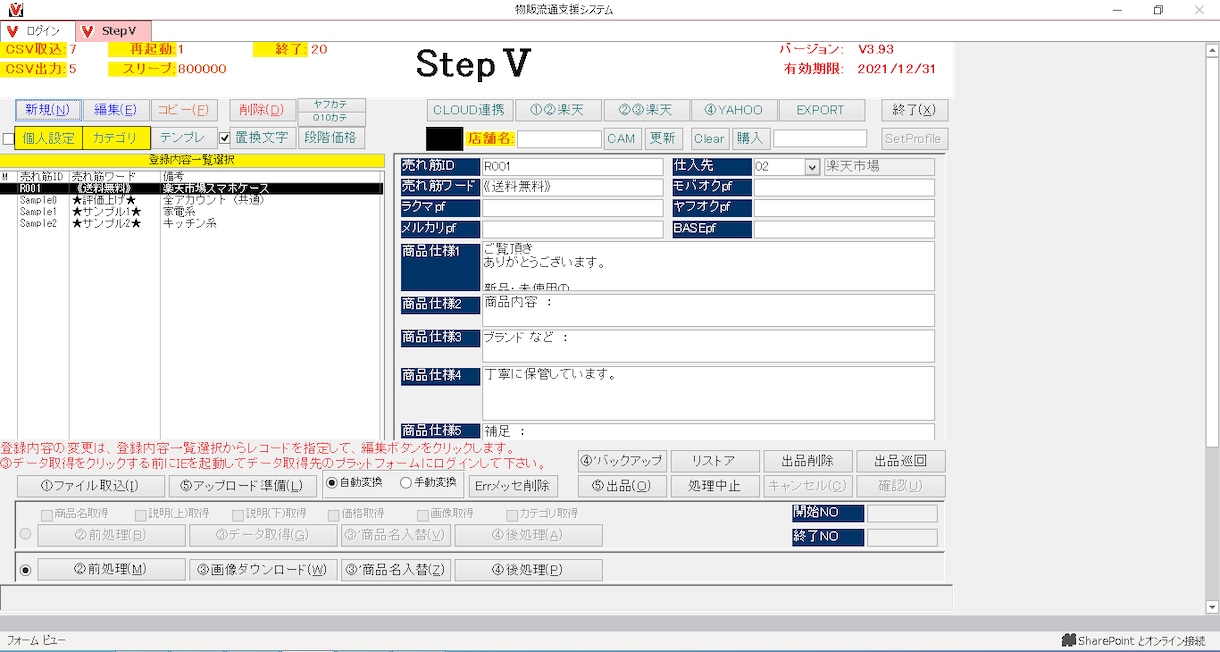Click the 処理中止 button
The image size is (1220, 652).
coord(714,486)
